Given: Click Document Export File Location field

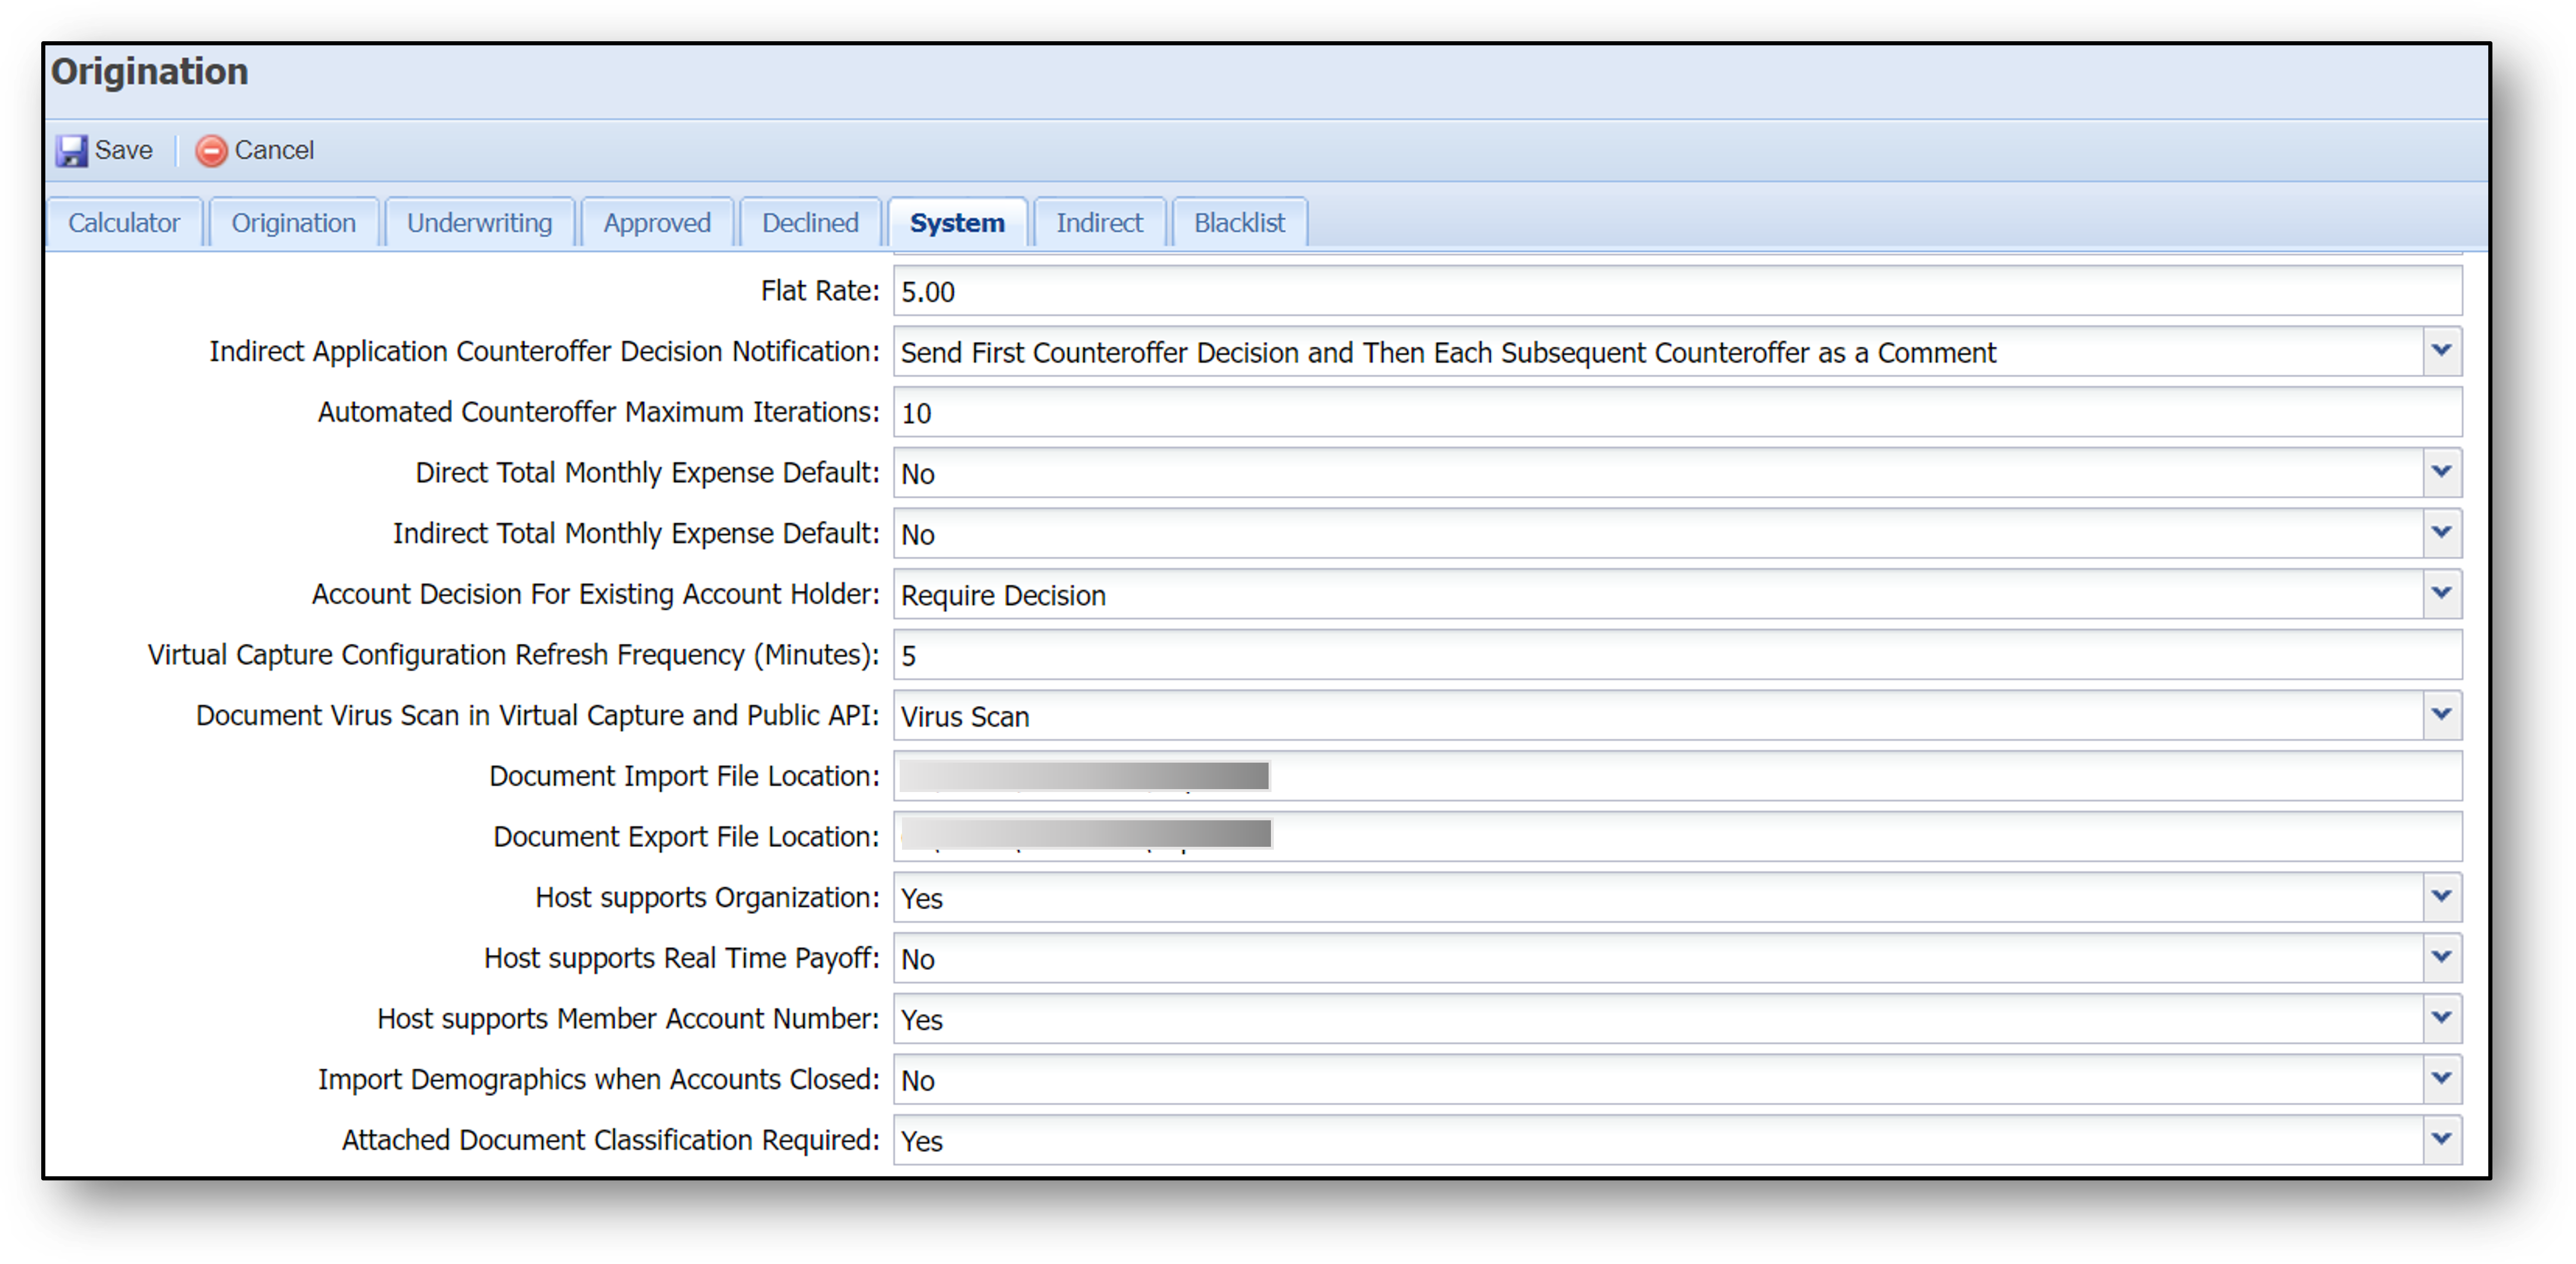Looking at the screenshot, I should coord(1677,837).
